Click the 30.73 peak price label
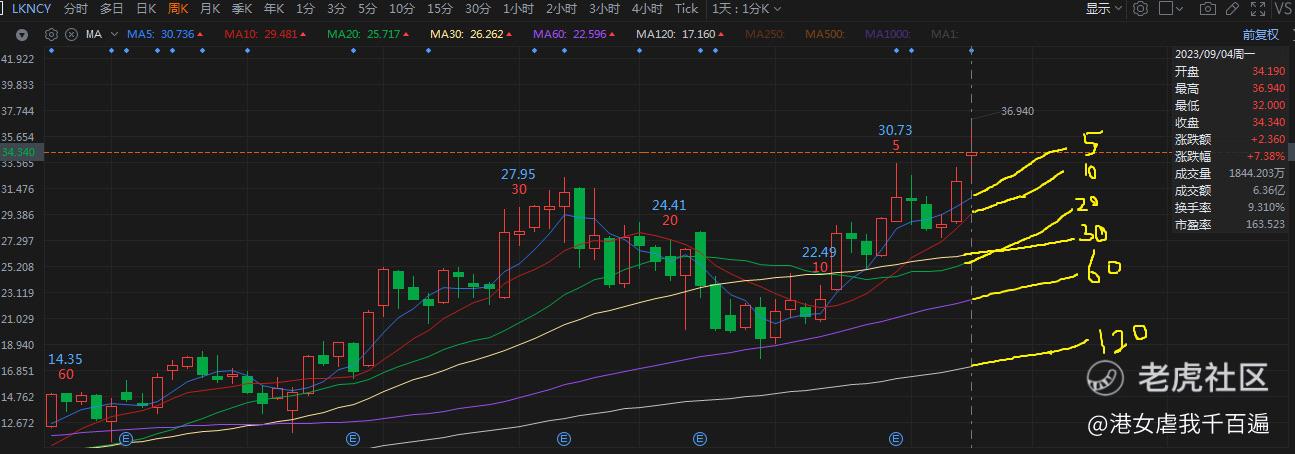The width and height of the screenshot is (1295, 454). pyautogui.click(x=895, y=130)
